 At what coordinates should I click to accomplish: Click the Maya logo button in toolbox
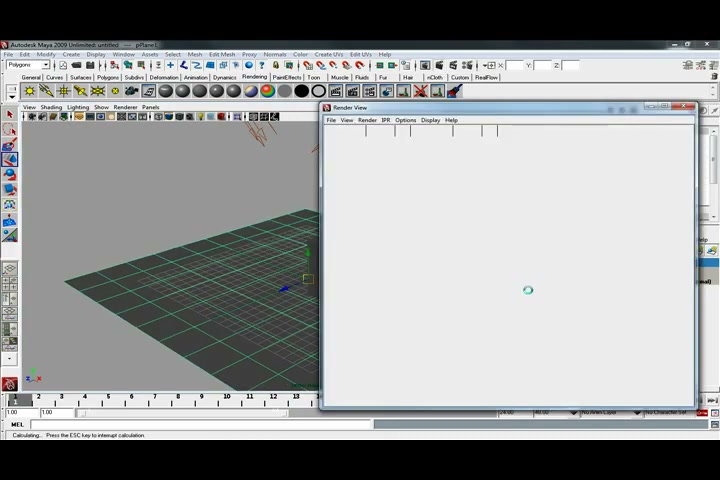click(x=10, y=384)
